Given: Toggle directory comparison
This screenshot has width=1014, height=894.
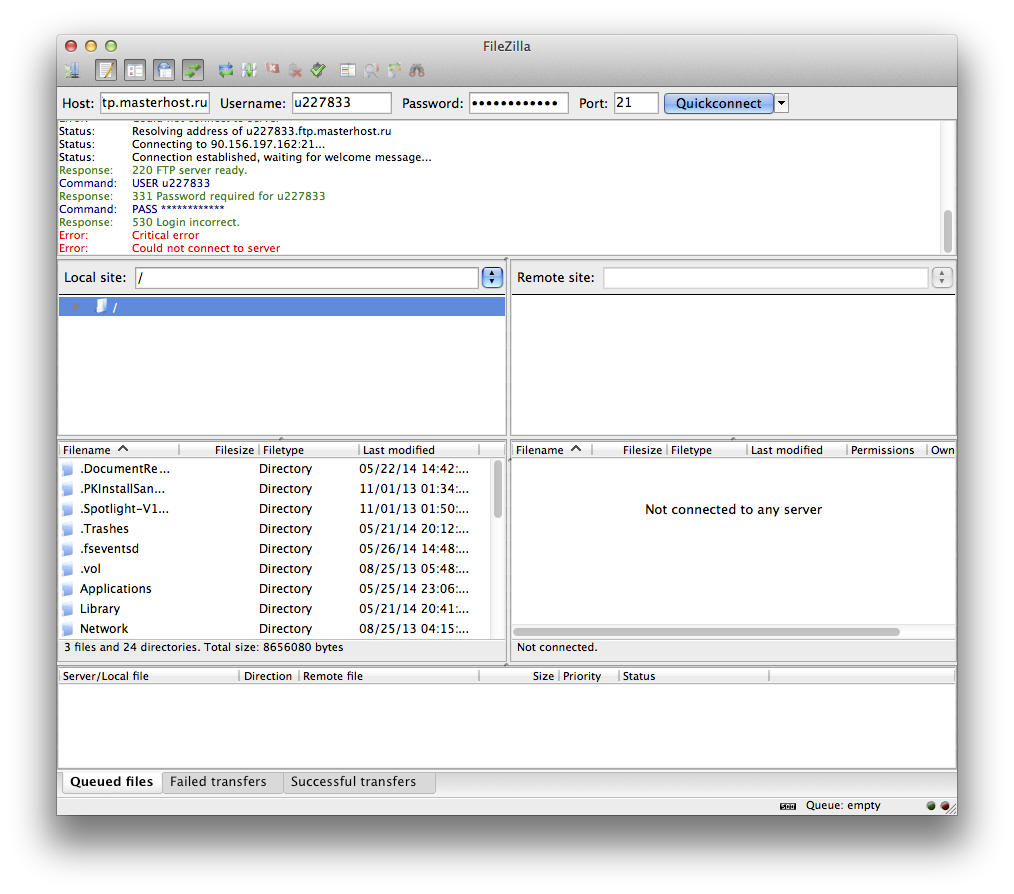Looking at the screenshot, I should point(371,70).
